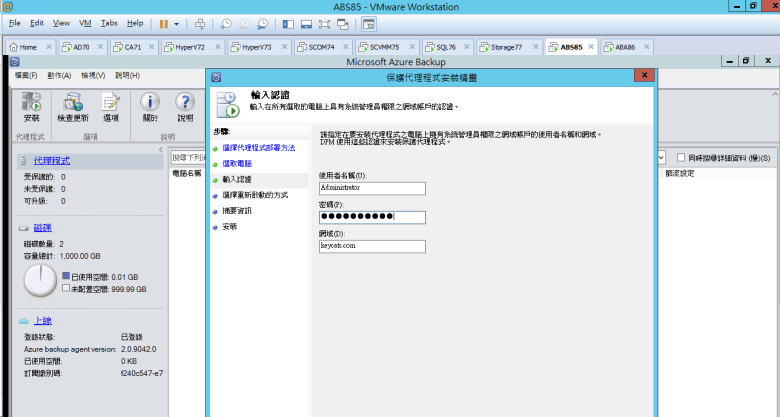Open the 動作(A) menu
Viewport: 780px width, 417px height.
tap(59, 75)
